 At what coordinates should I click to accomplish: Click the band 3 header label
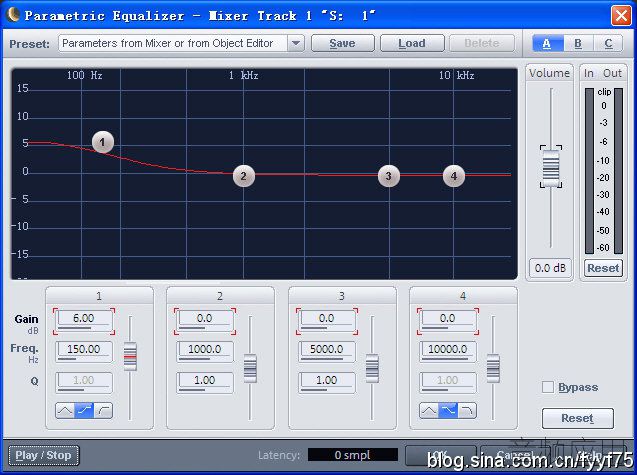pos(342,296)
